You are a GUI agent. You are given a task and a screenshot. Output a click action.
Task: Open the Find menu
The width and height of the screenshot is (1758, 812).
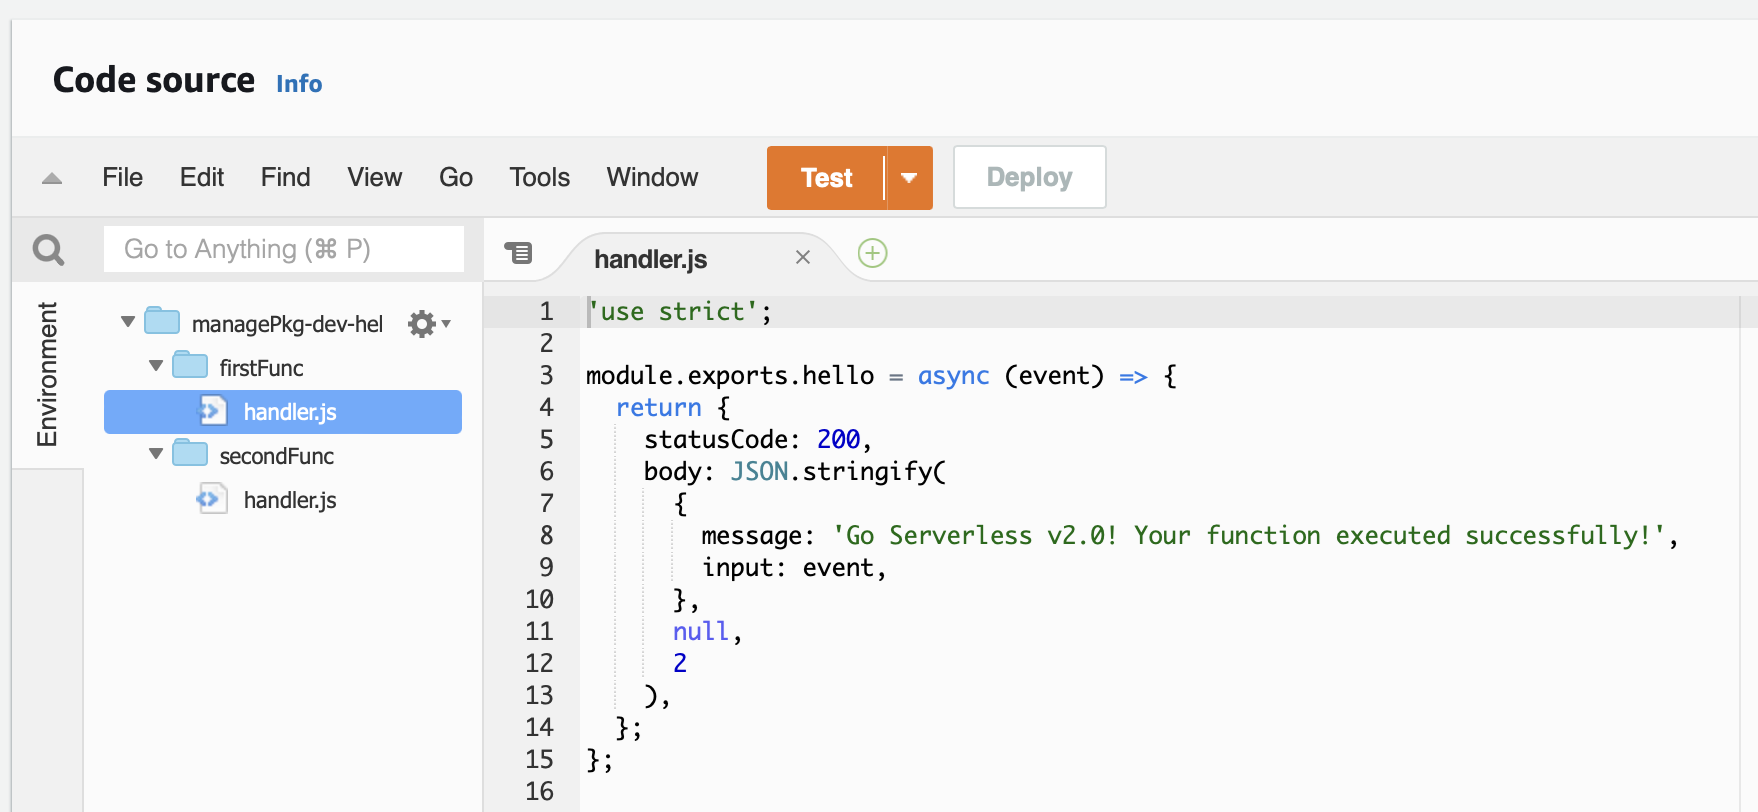tap(286, 177)
